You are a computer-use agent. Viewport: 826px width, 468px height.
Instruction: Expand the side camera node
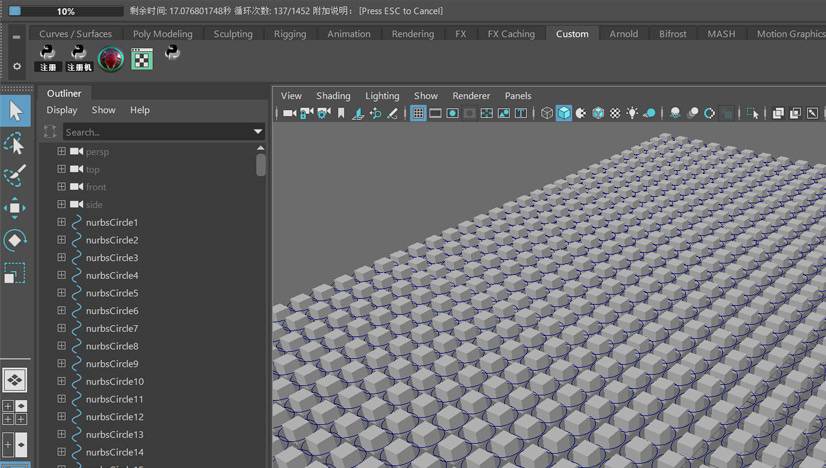(x=61, y=204)
